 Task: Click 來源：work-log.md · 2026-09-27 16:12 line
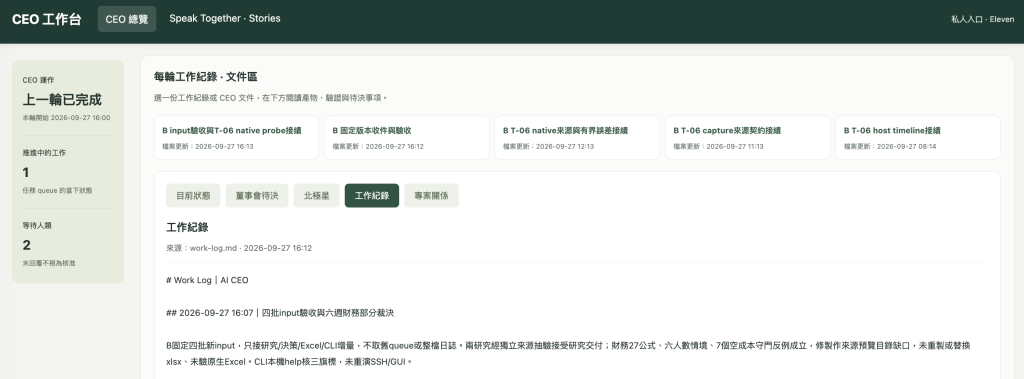tap(239, 248)
